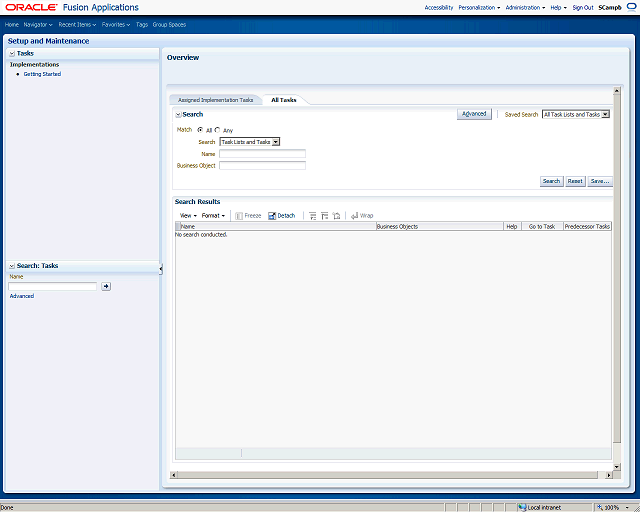Open the Personalization menu
Image resolution: width=640 pixels, height=512 pixels.
479,7
